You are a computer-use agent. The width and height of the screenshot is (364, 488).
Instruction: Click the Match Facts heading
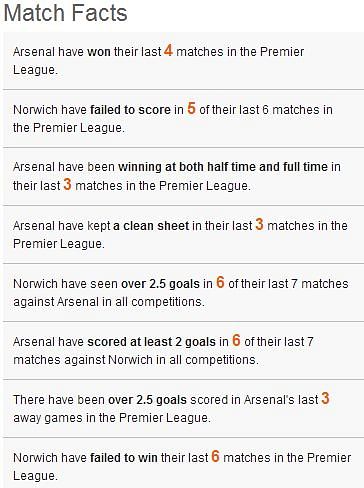click(x=66, y=13)
